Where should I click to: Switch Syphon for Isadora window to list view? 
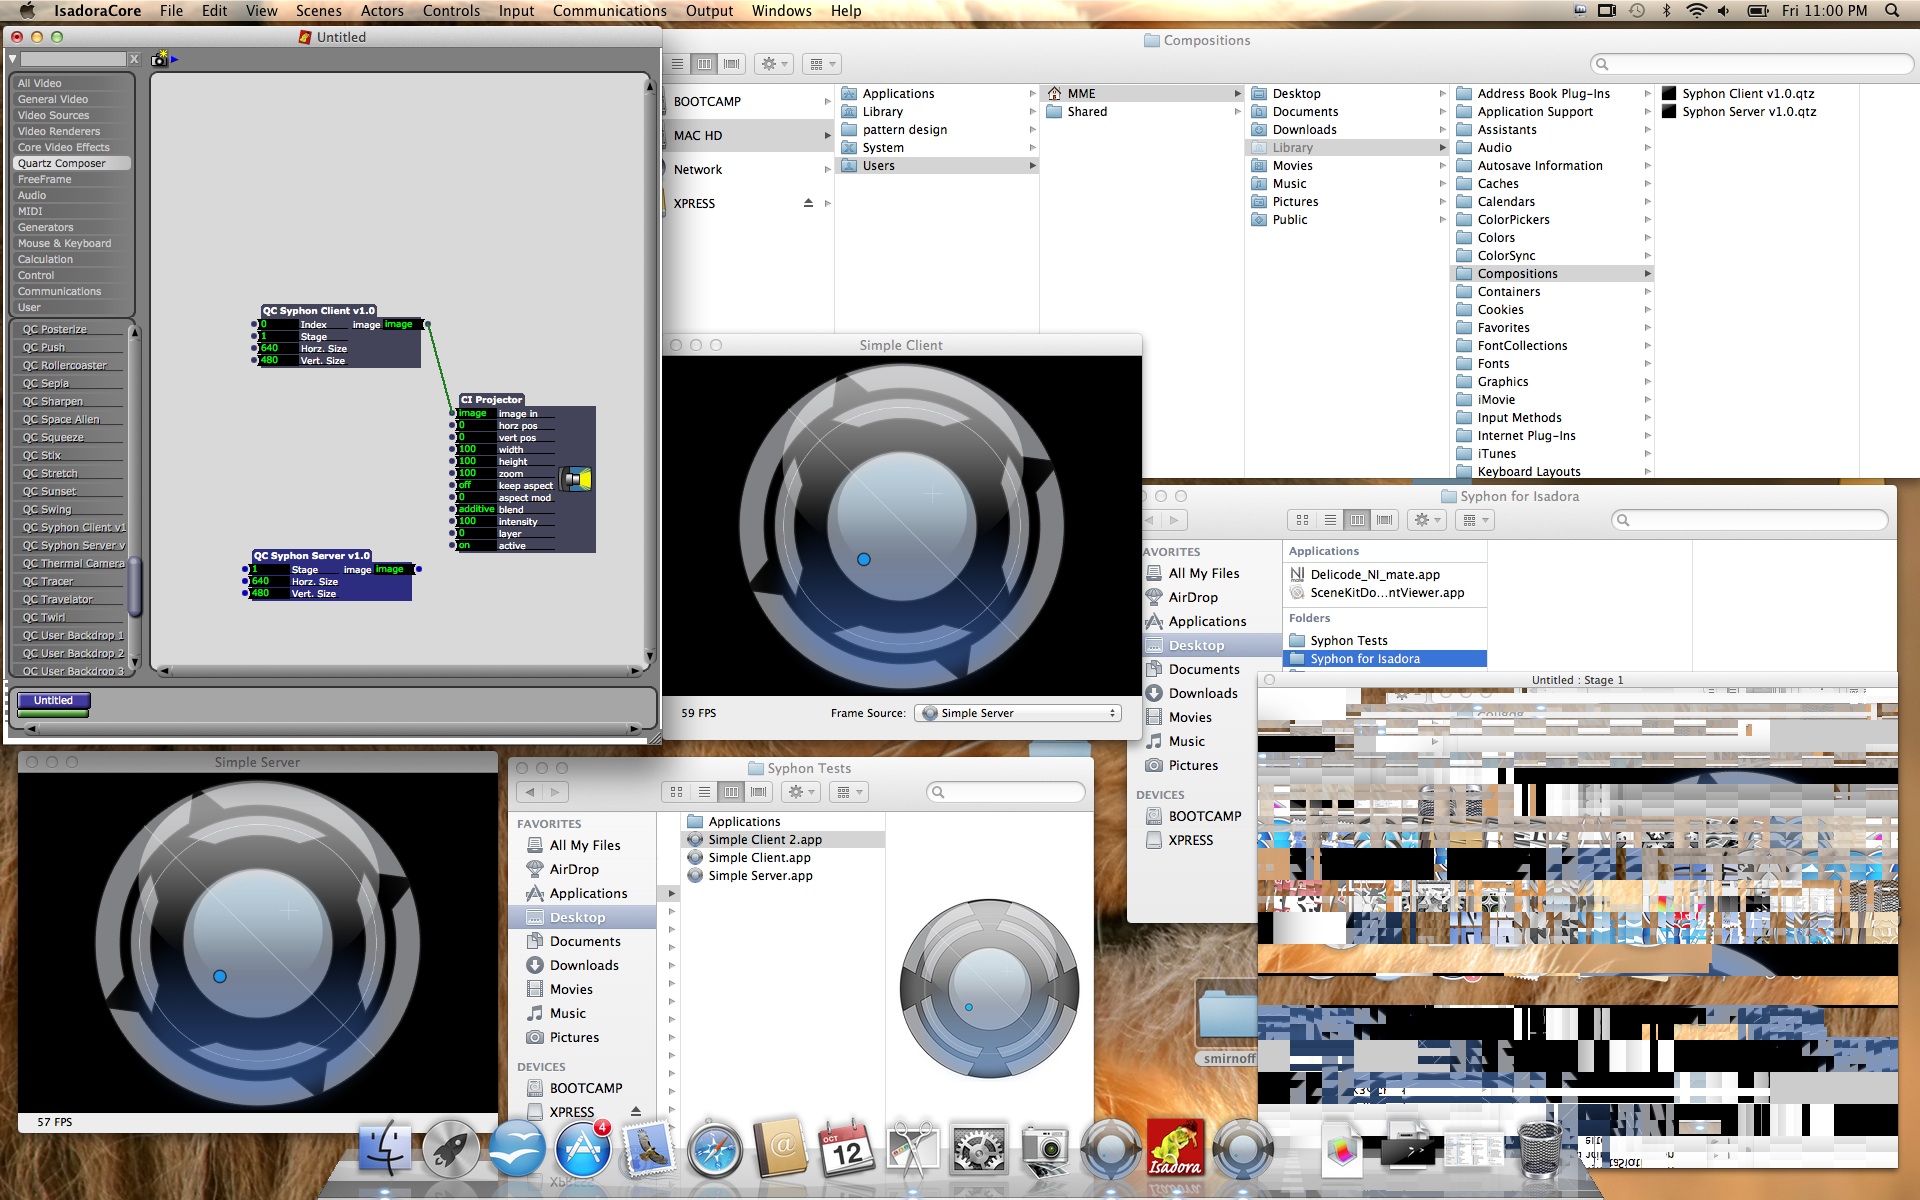point(1330,520)
